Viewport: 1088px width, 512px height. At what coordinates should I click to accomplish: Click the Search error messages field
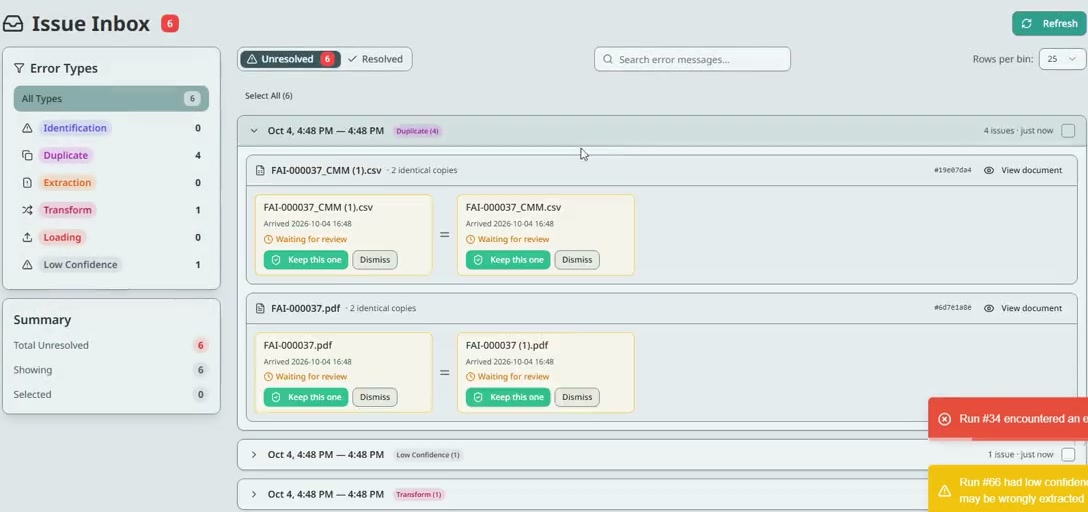(692, 59)
